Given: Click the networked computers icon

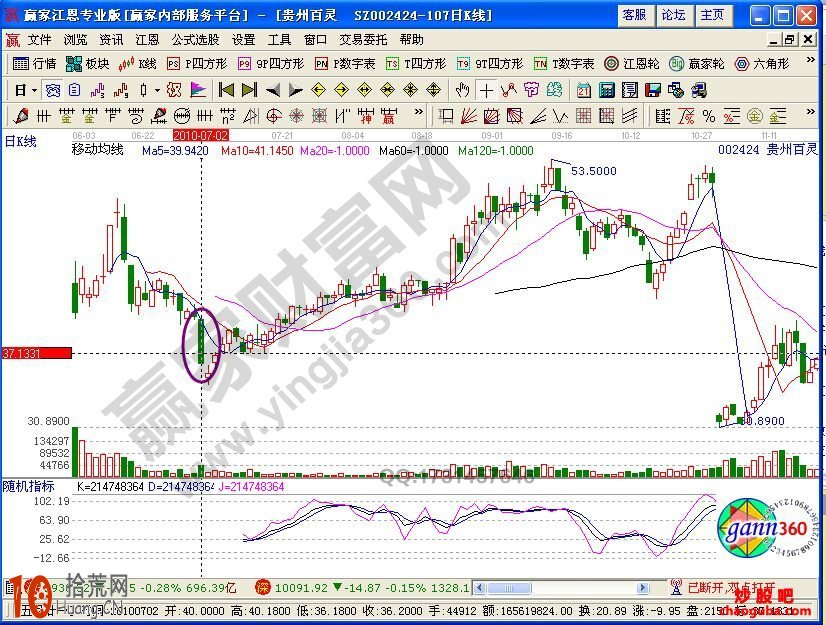Looking at the screenshot, I should [x=676, y=91].
